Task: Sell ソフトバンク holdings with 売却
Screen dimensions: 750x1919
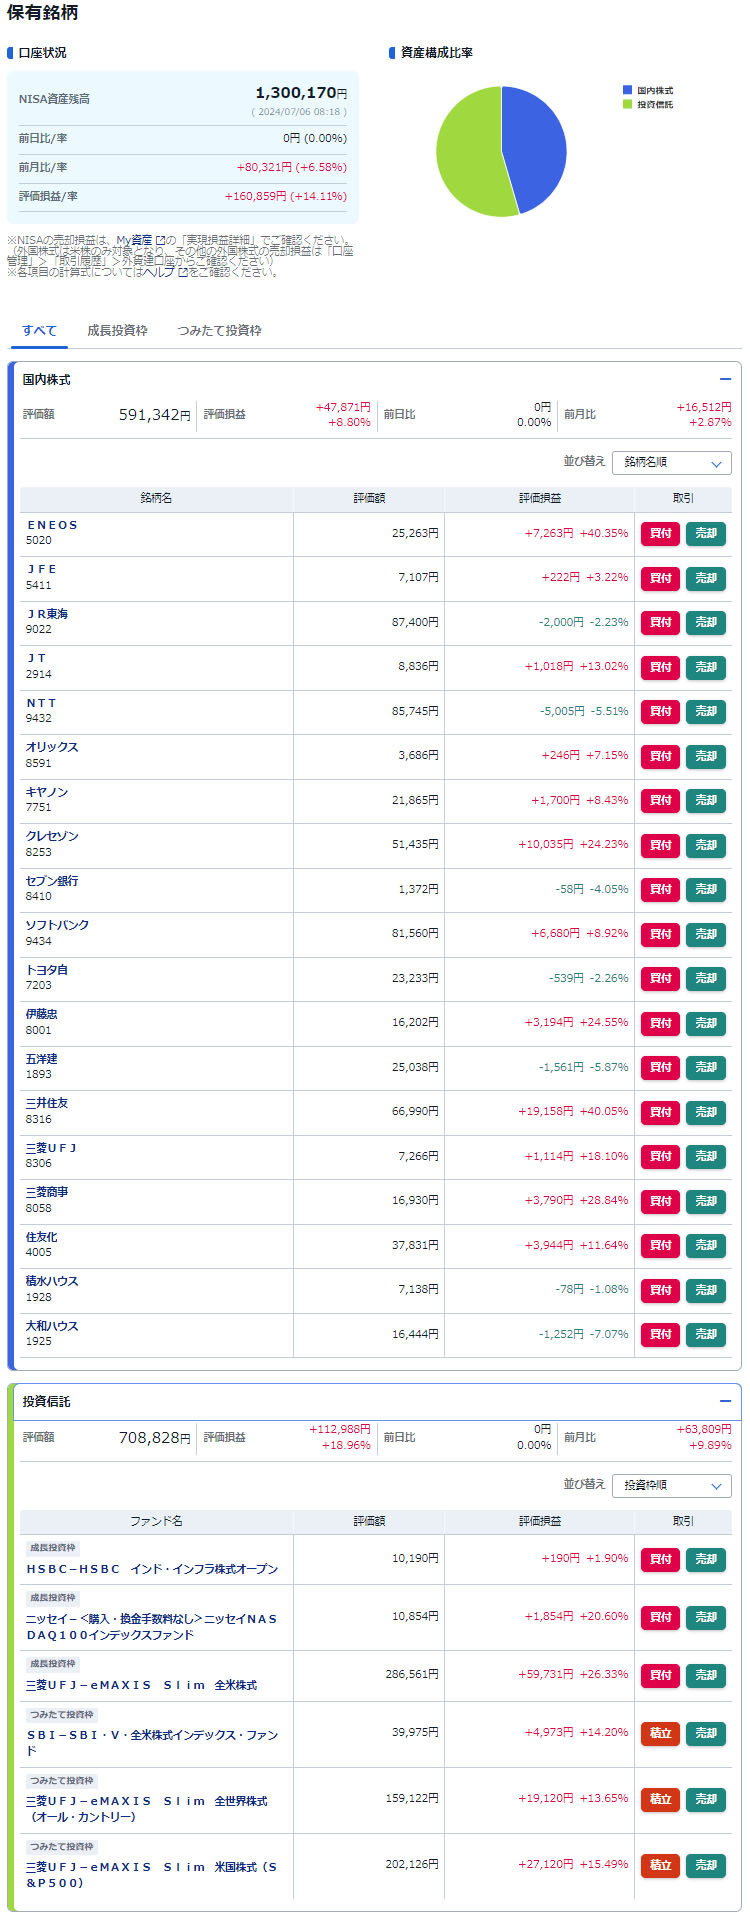Action: (706, 934)
